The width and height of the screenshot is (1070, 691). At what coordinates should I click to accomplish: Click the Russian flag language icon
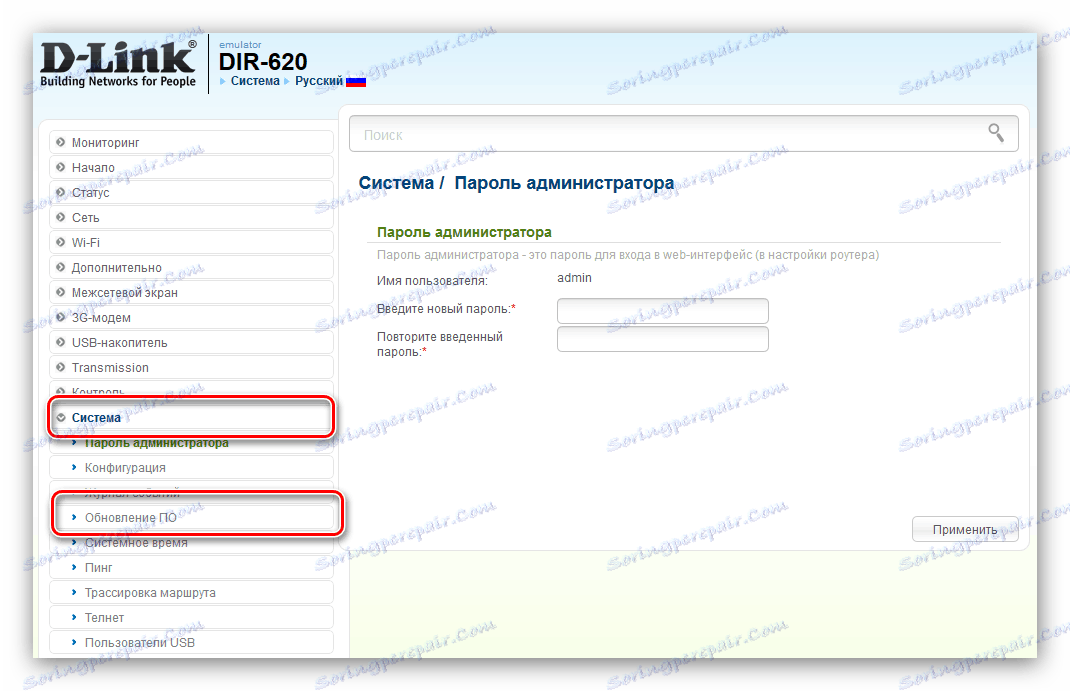(x=356, y=81)
